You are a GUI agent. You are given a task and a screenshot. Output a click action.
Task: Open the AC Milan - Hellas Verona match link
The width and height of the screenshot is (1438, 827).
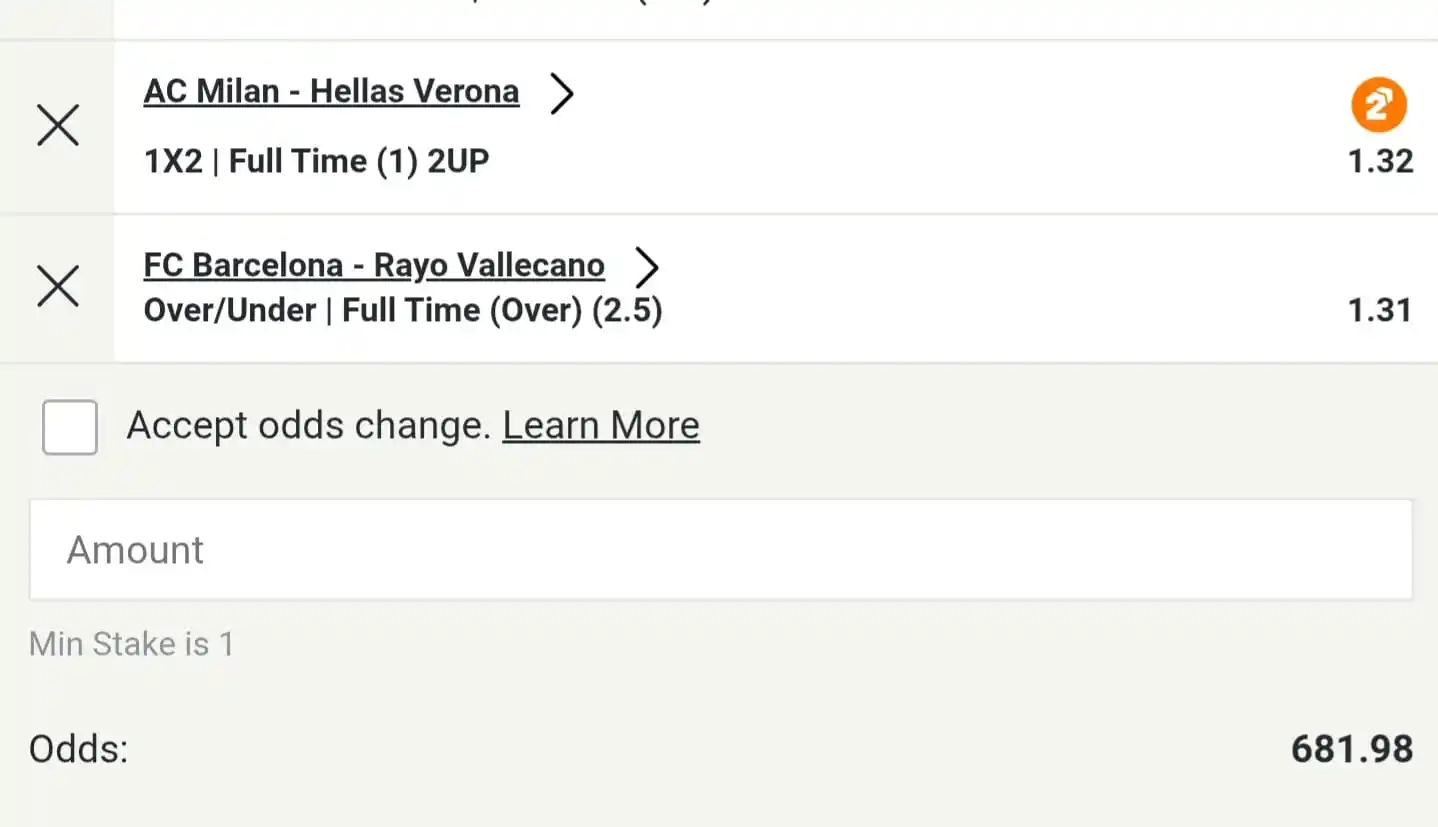[331, 92]
